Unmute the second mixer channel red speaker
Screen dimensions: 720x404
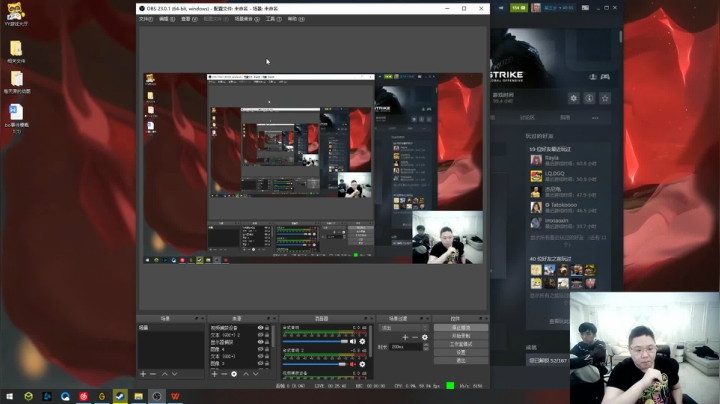coord(353,364)
